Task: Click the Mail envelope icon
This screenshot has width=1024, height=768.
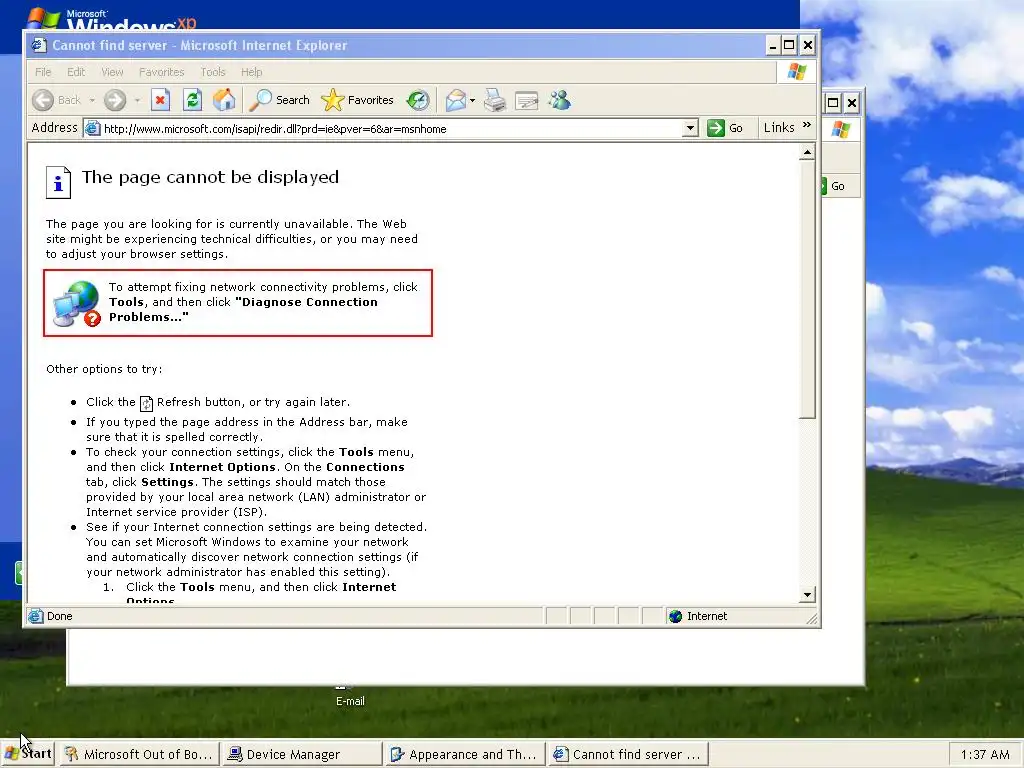Action: [x=456, y=100]
